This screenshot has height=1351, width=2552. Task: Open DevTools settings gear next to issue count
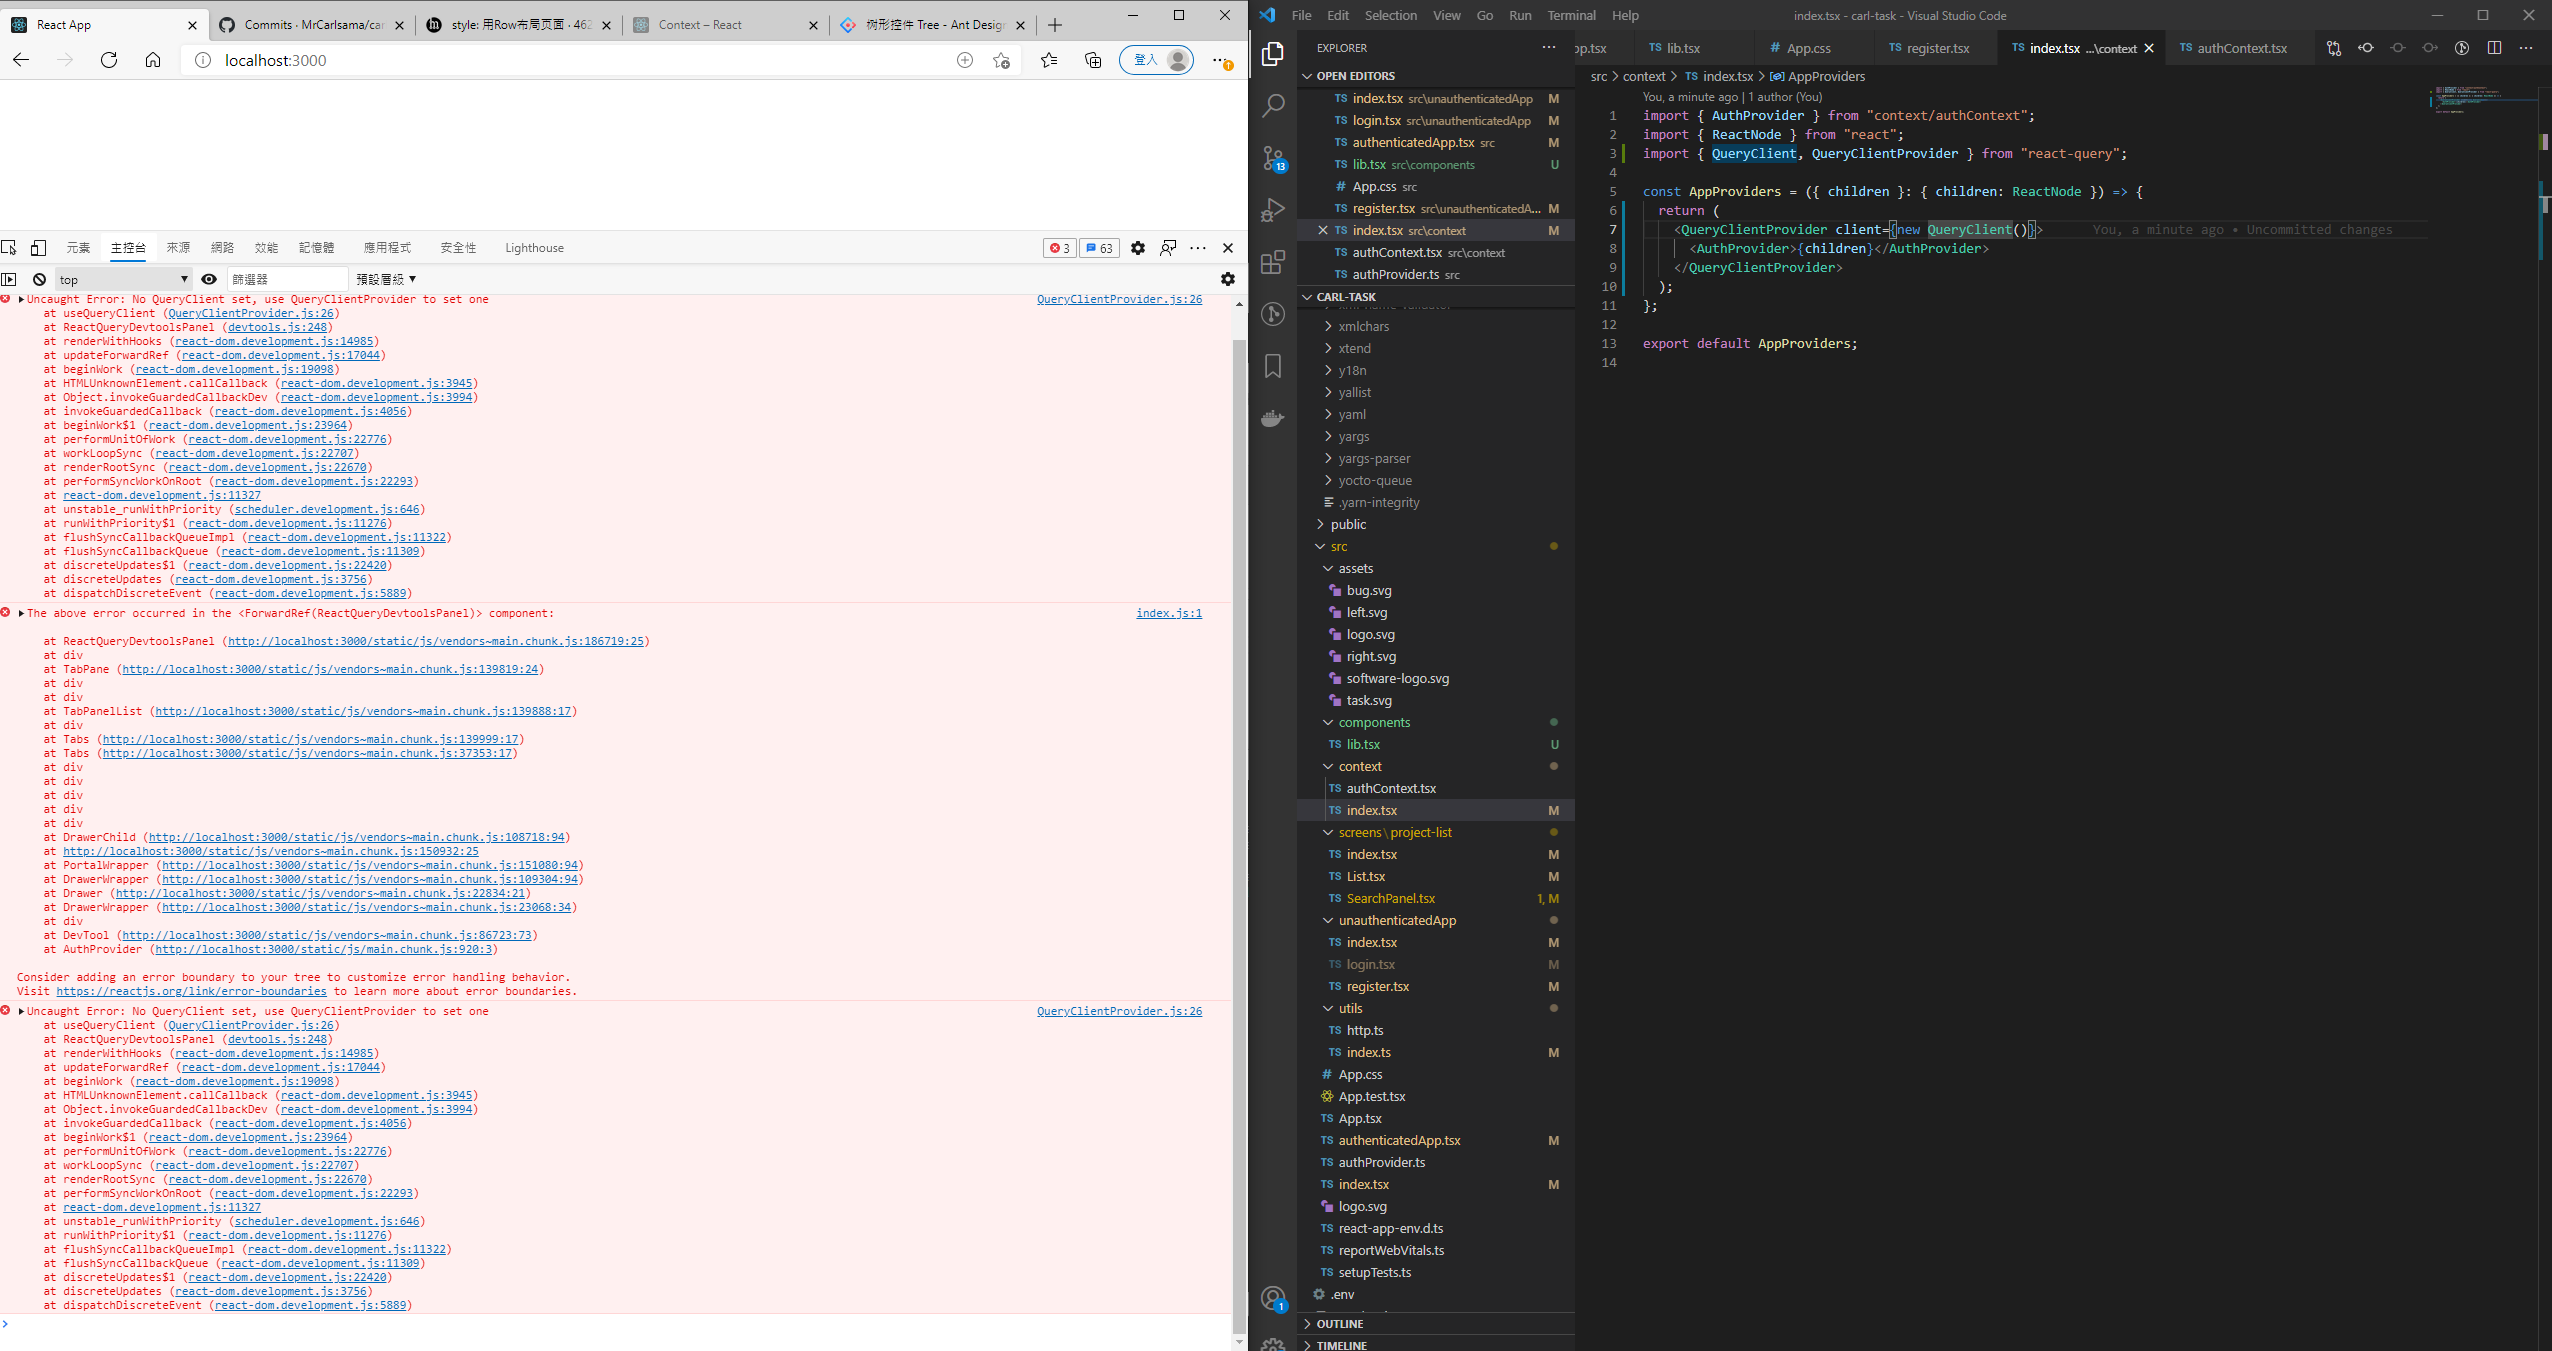(x=1138, y=248)
